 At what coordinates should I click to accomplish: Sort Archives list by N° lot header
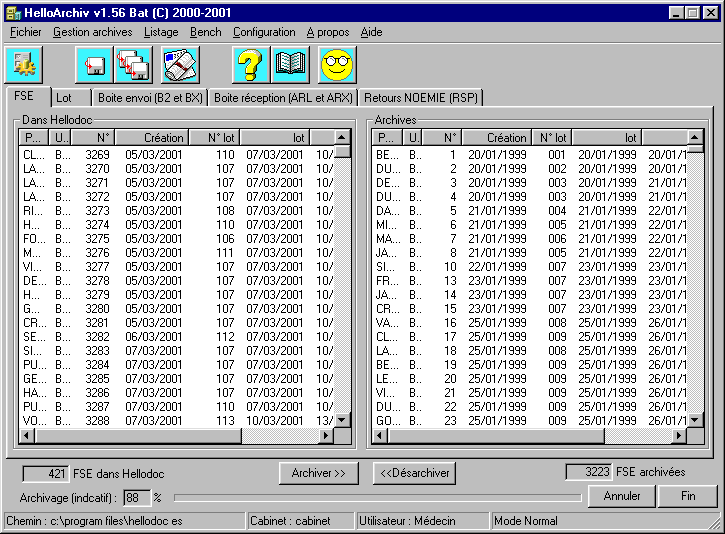pyautogui.click(x=552, y=138)
